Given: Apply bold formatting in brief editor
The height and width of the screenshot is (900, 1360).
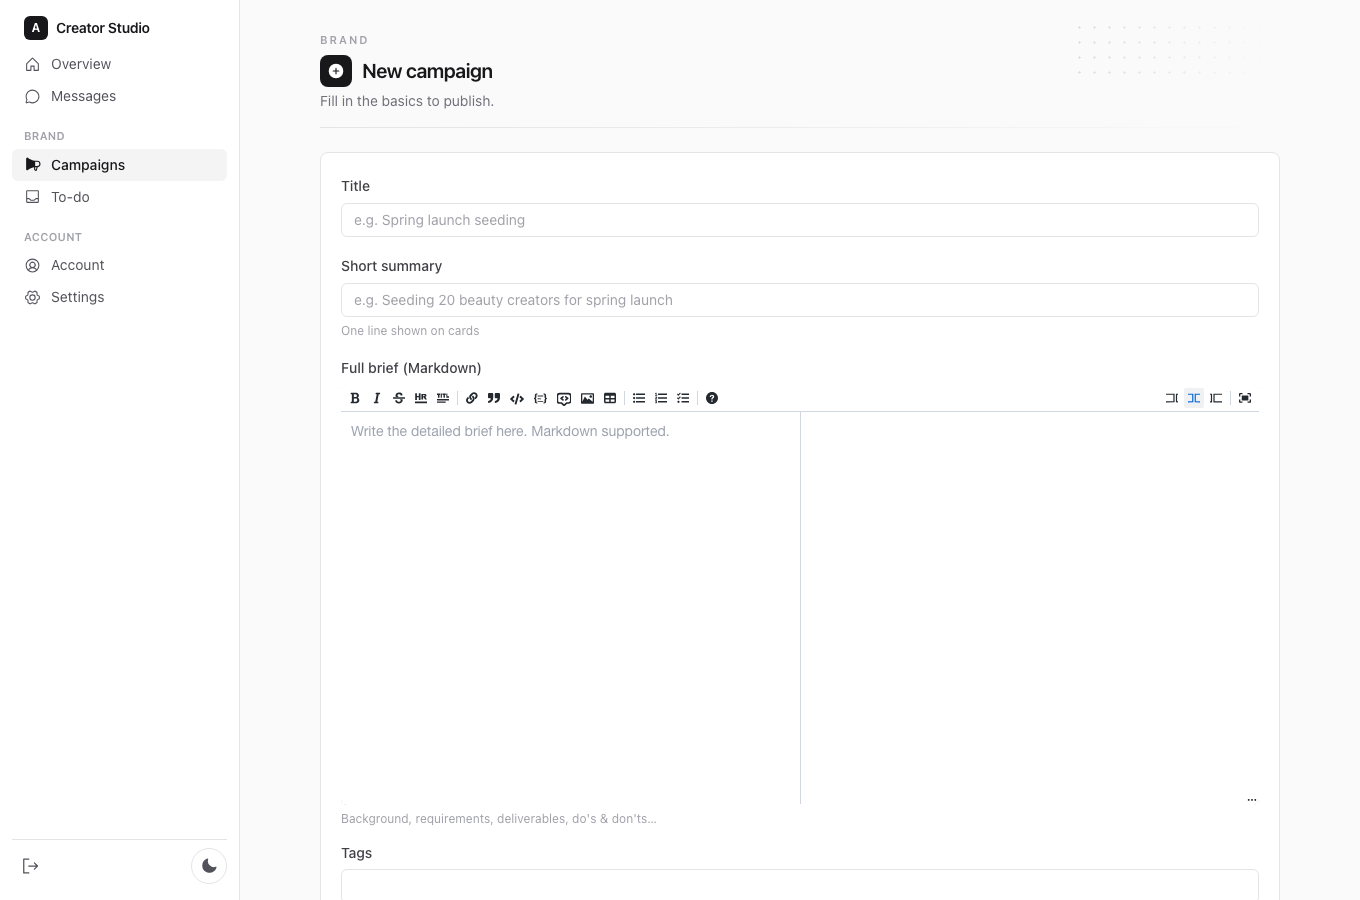Looking at the screenshot, I should (355, 398).
